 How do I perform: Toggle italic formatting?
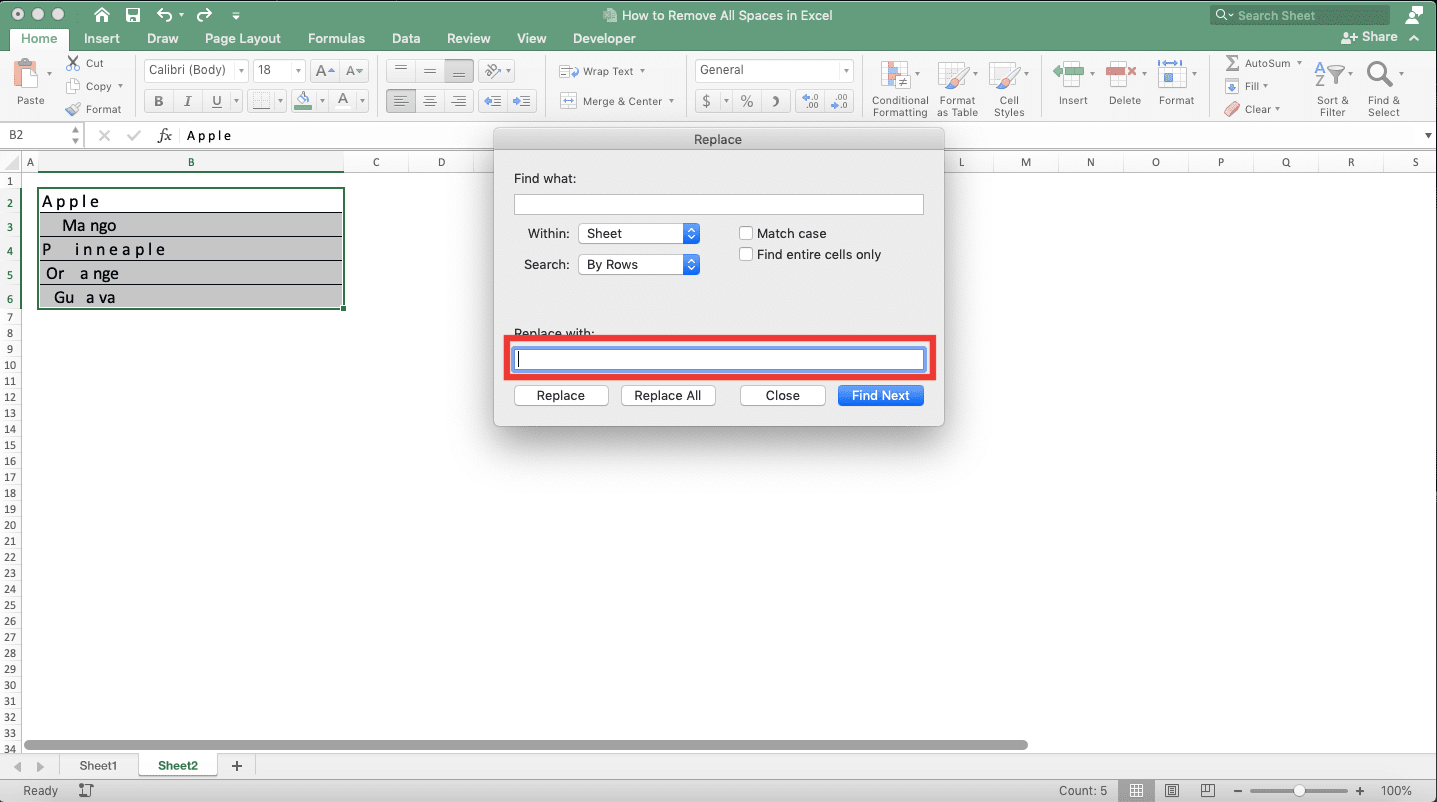click(x=187, y=101)
